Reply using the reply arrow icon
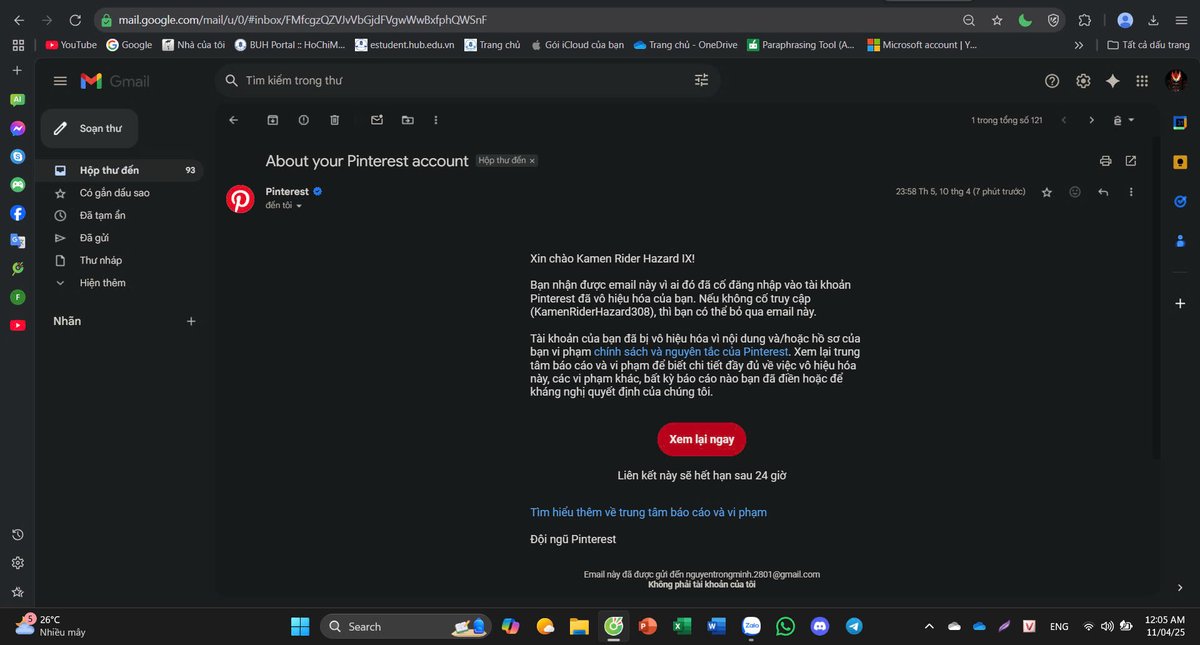The image size is (1200, 645). (x=1103, y=192)
